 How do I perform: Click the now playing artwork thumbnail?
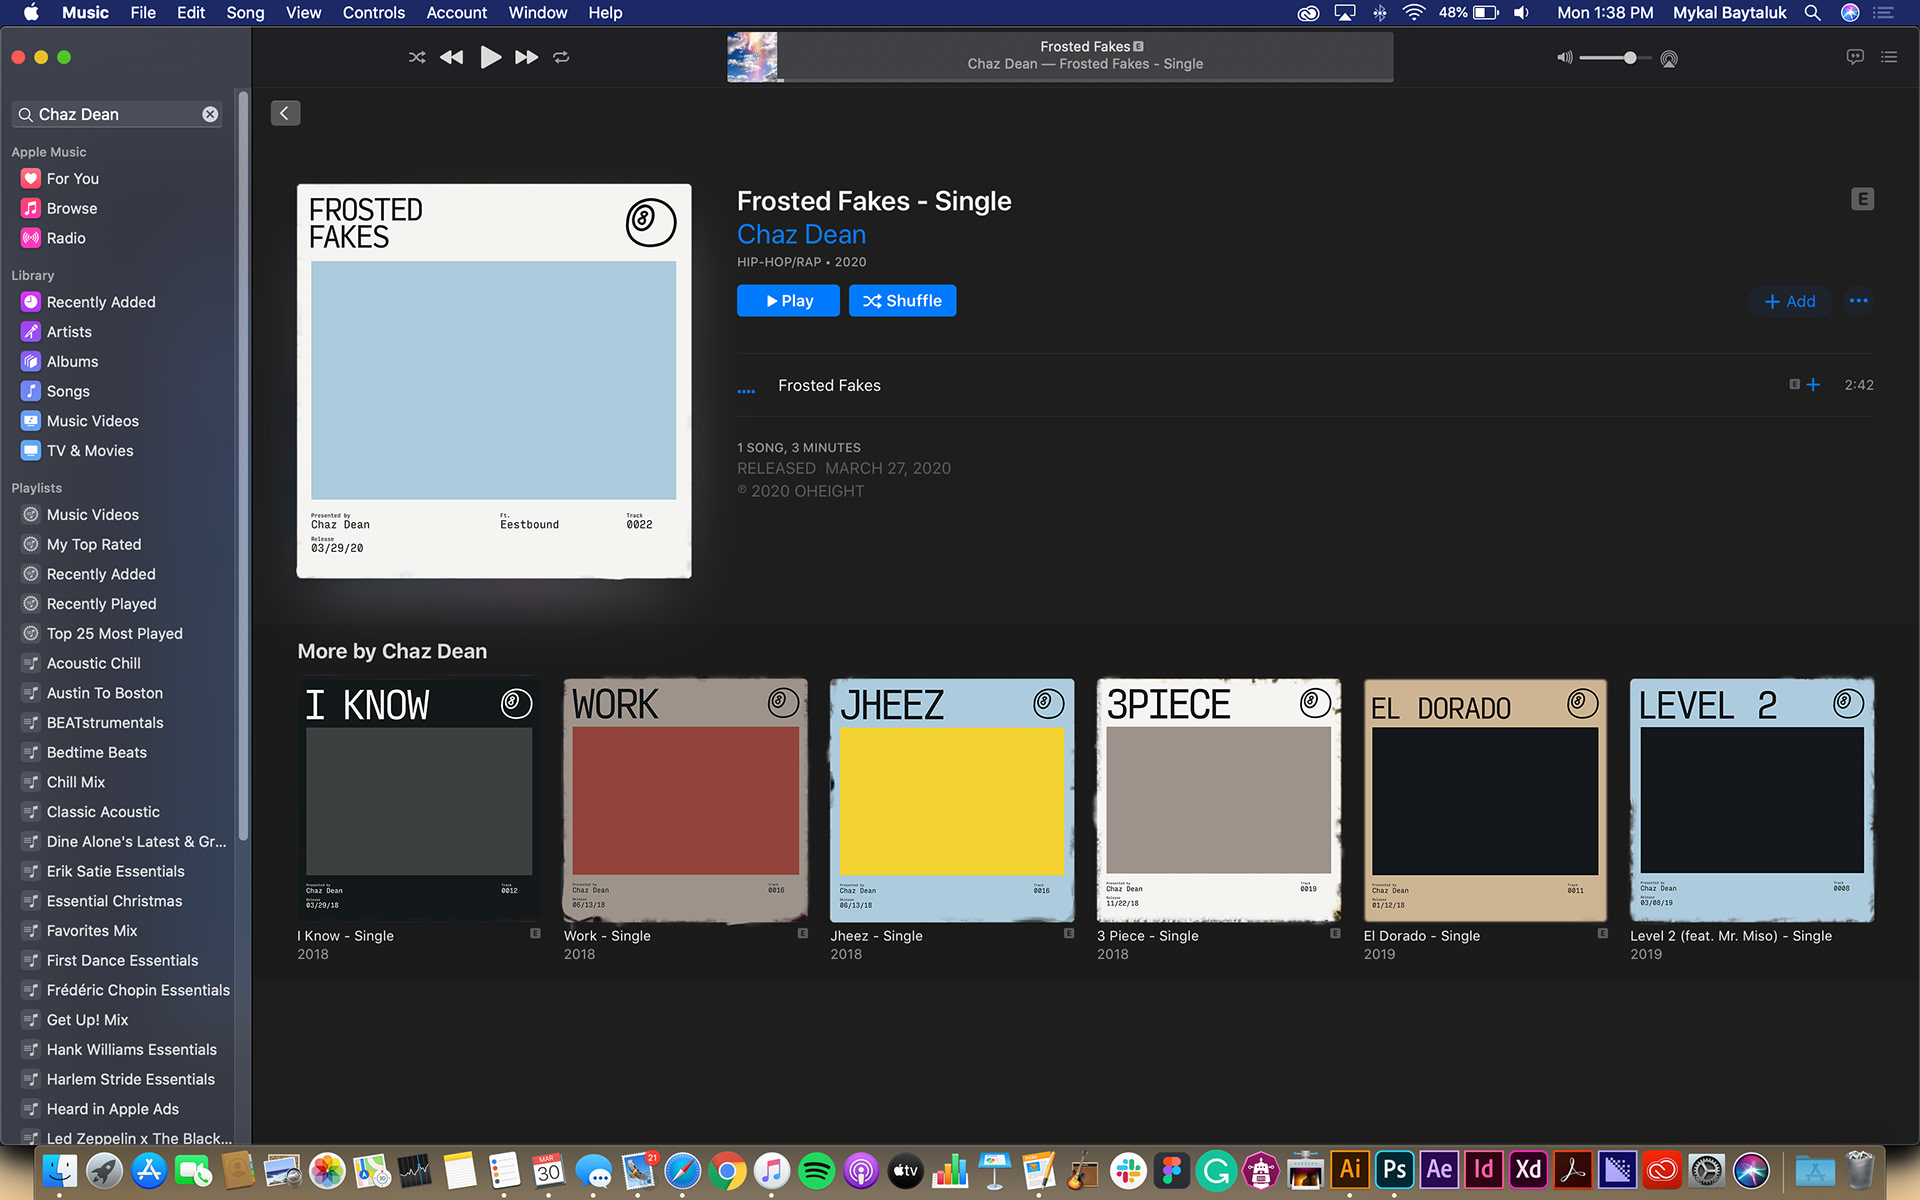click(752, 57)
